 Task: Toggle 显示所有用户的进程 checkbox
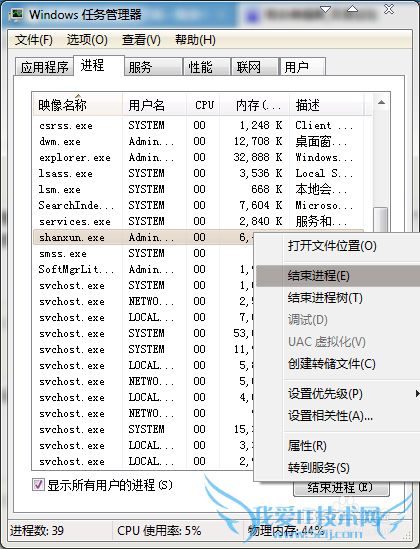coord(38,485)
